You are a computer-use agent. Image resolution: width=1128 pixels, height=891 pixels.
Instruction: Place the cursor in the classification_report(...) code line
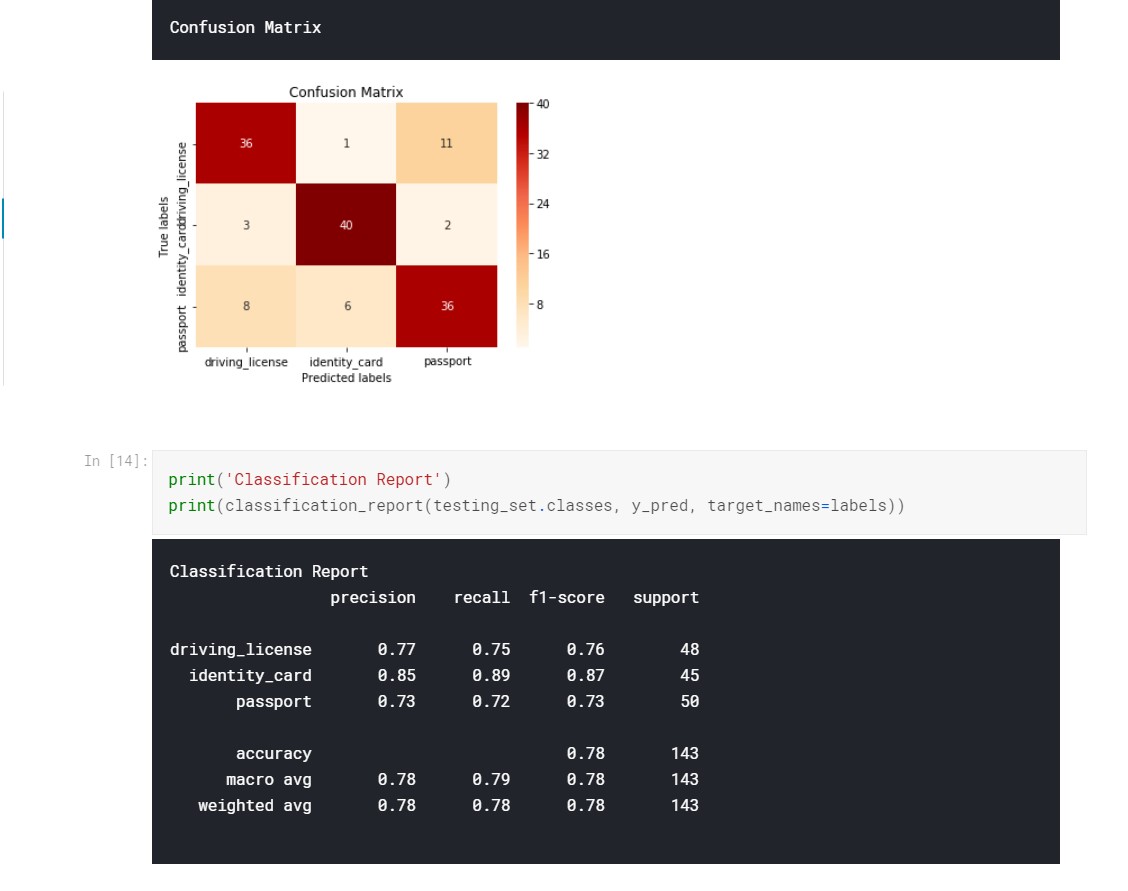(536, 506)
